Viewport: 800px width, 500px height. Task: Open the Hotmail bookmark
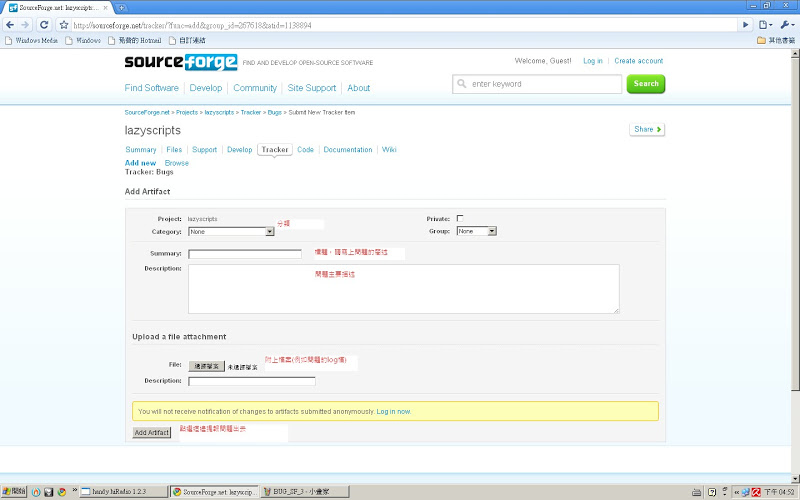135,40
